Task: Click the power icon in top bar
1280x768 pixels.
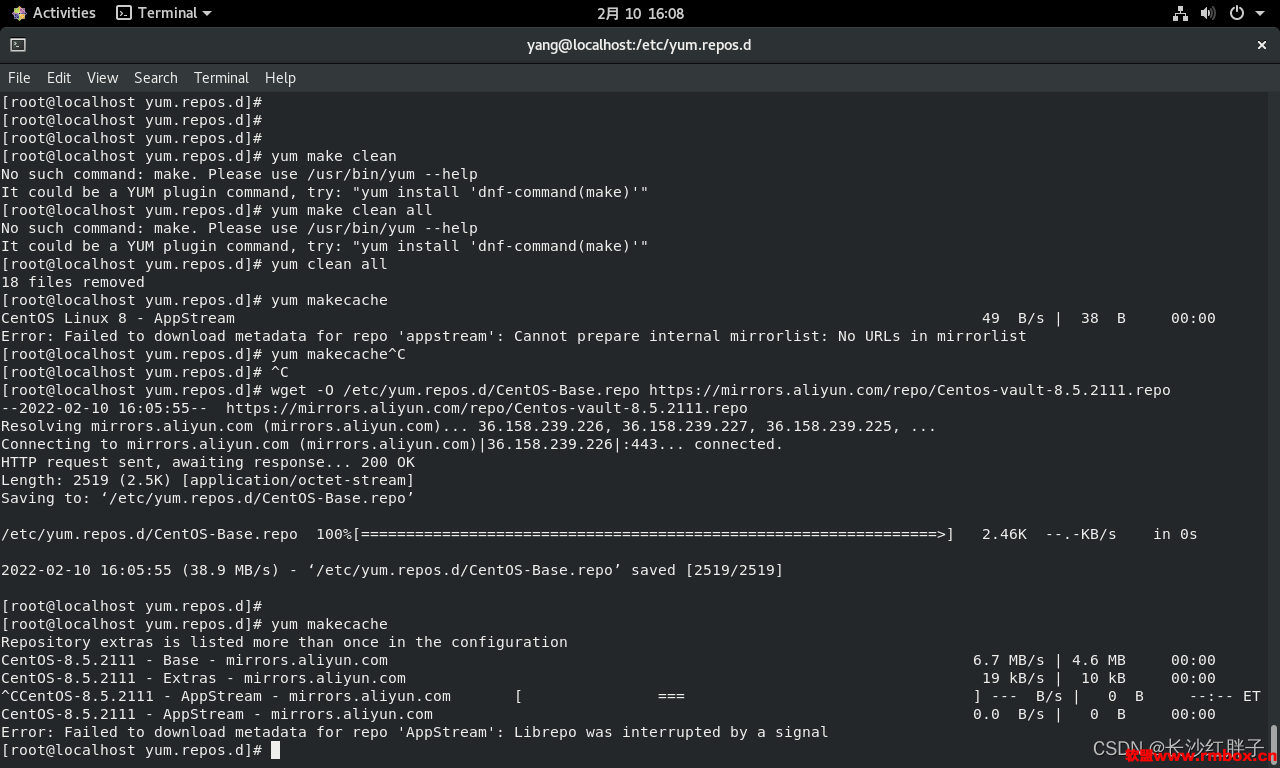Action: (1237, 13)
